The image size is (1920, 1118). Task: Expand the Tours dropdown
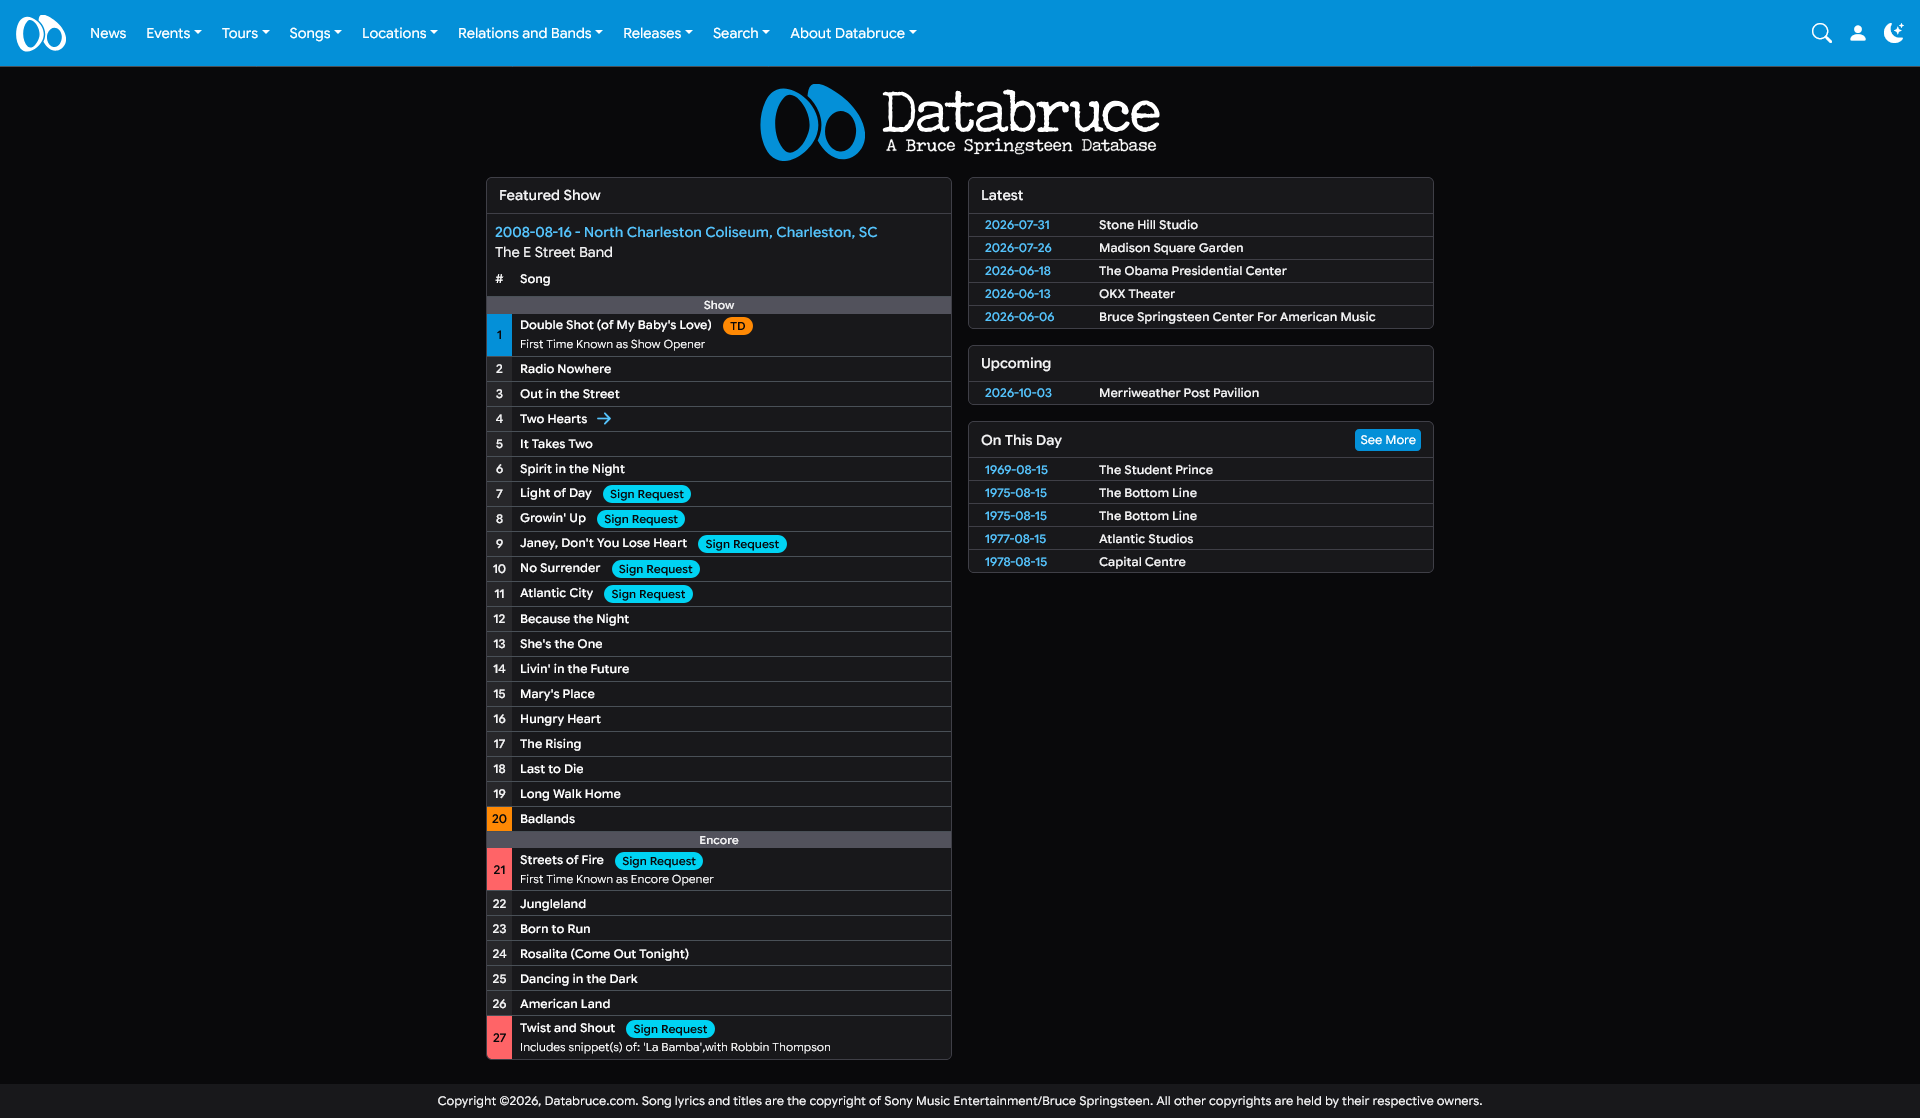pos(246,33)
